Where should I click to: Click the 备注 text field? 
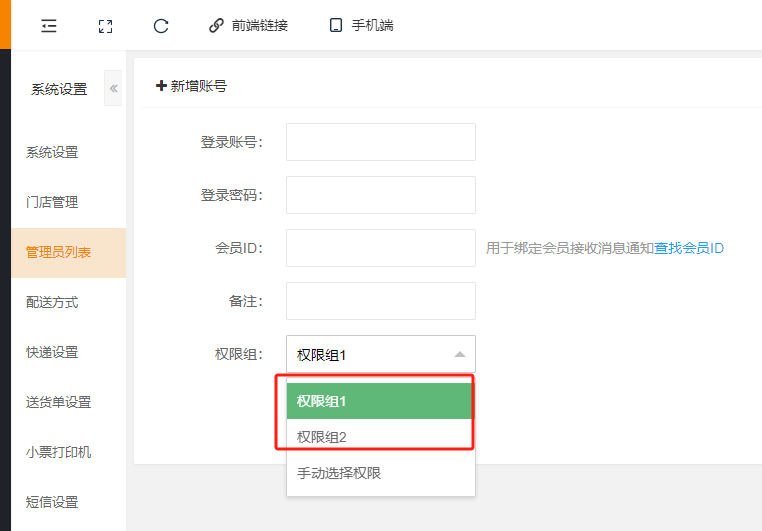(380, 300)
